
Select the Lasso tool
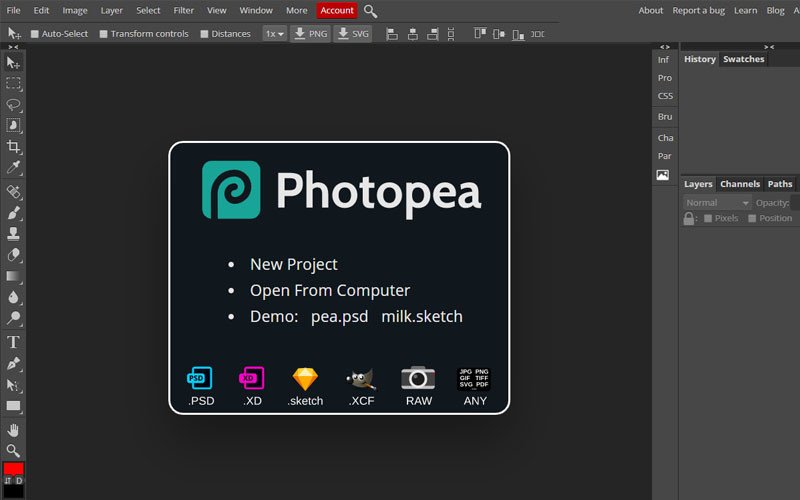13,105
